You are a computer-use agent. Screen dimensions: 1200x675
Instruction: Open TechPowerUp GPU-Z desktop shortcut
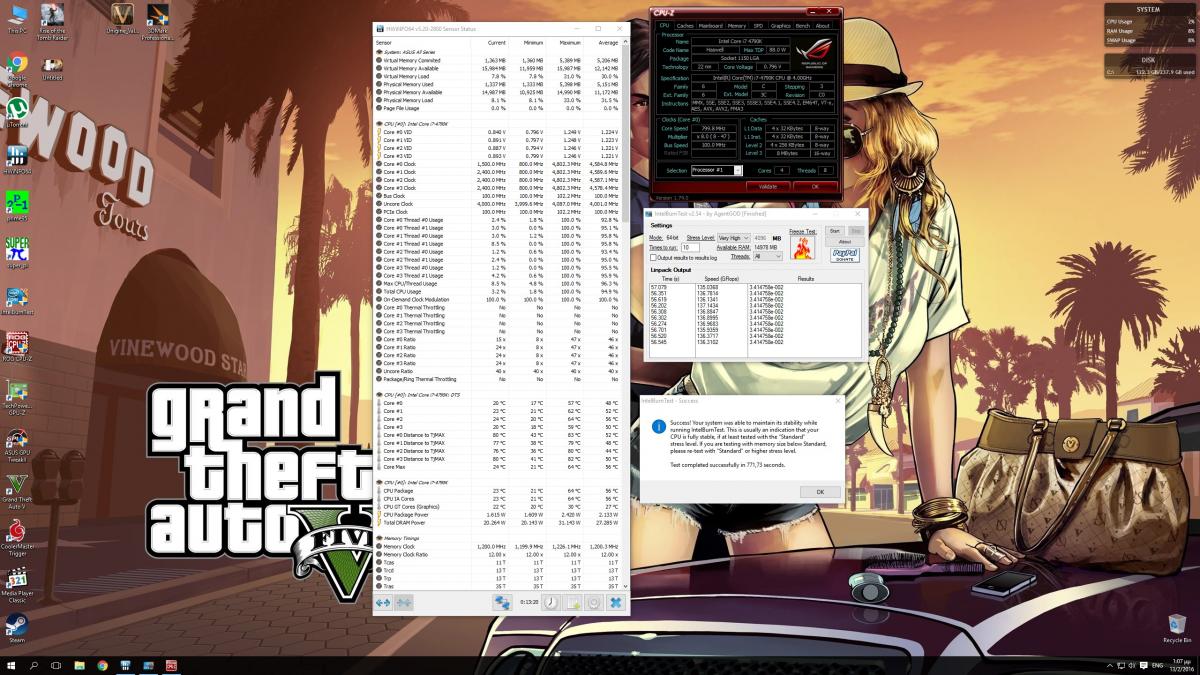pyautogui.click(x=16, y=395)
